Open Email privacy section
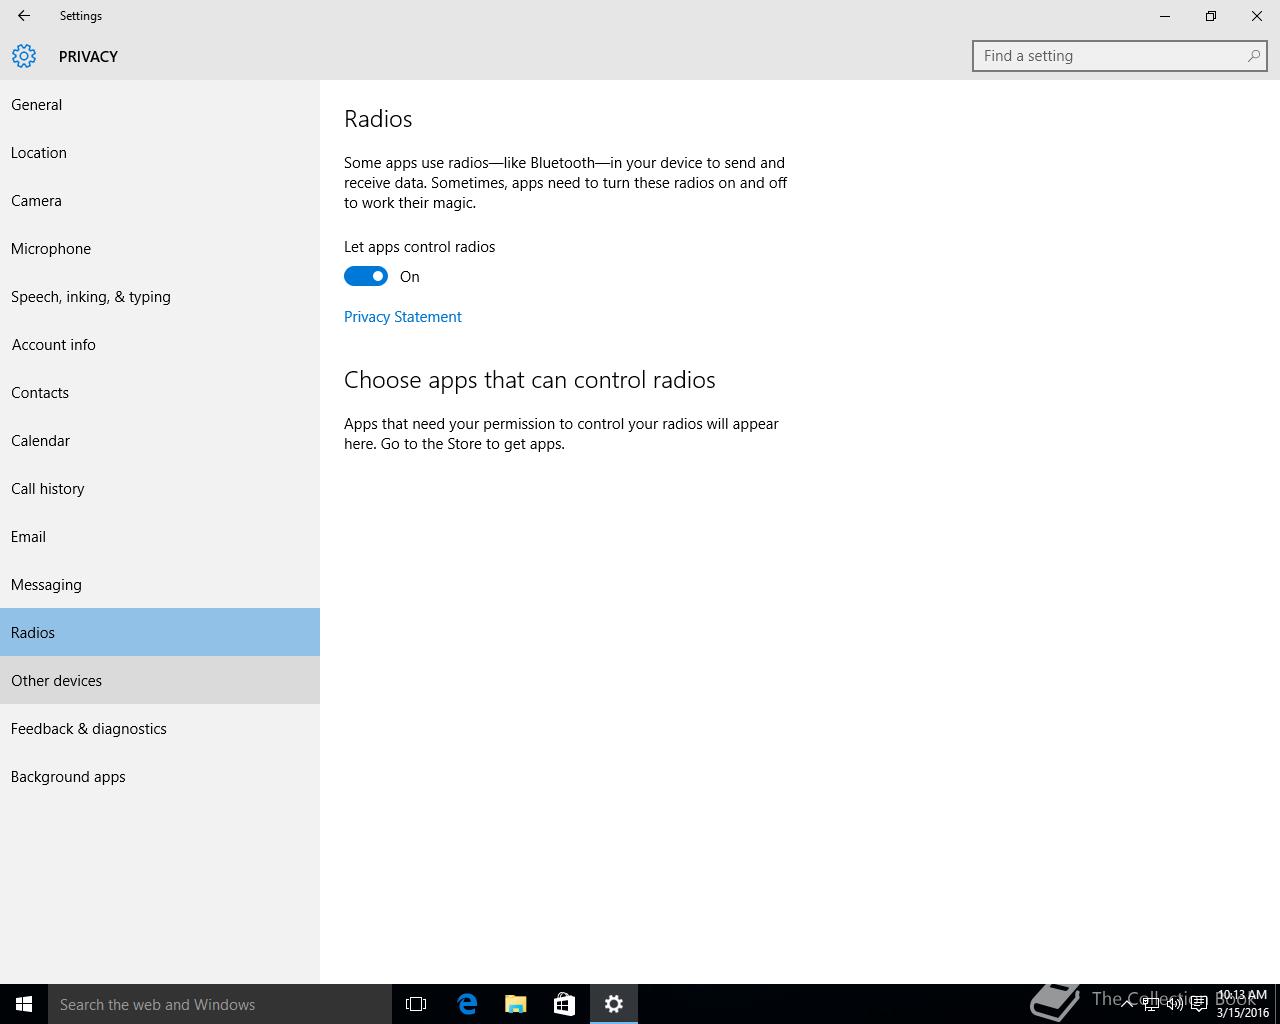The image size is (1280, 1024). pyautogui.click(x=160, y=536)
